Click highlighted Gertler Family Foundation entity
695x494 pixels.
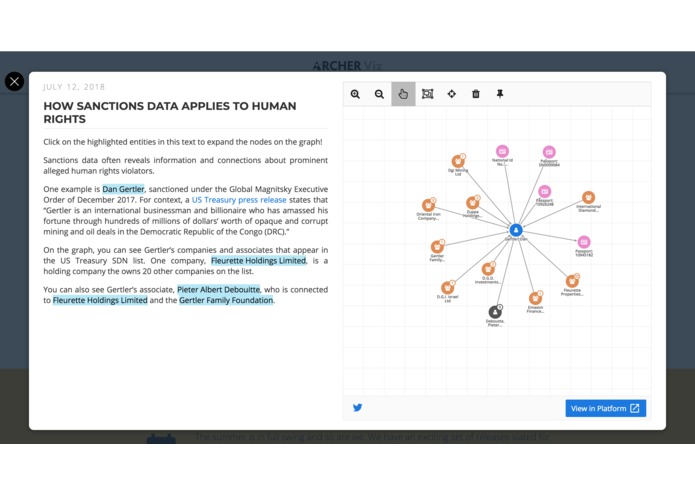(x=226, y=300)
